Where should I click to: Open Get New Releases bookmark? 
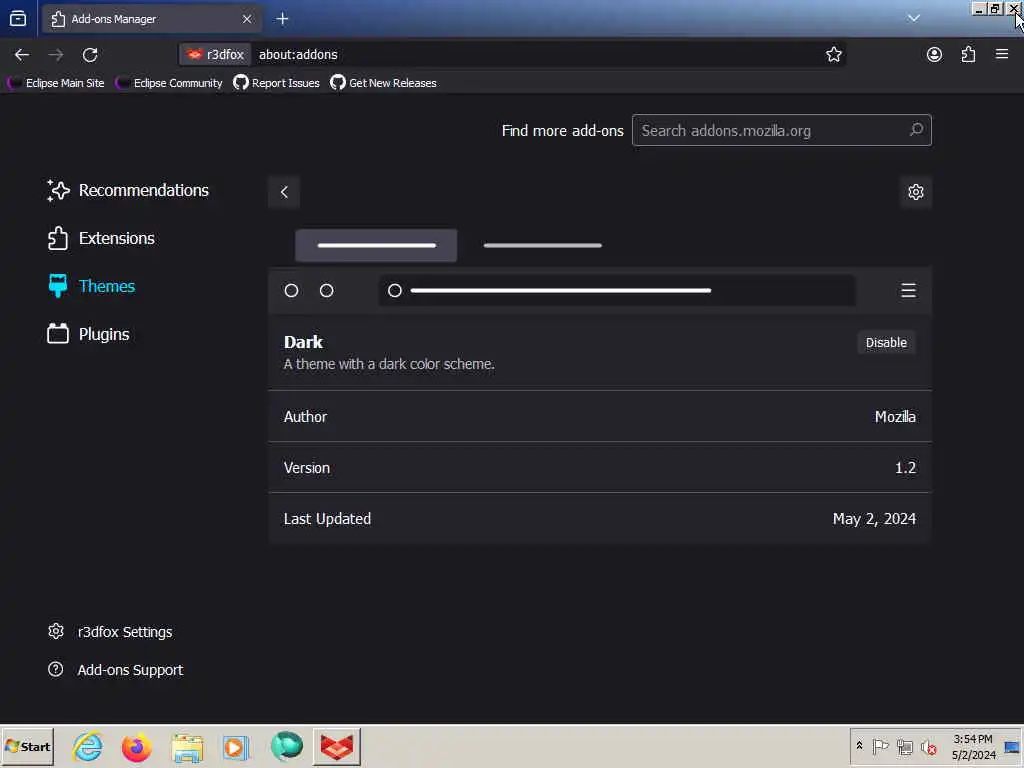(x=383, y=83)
